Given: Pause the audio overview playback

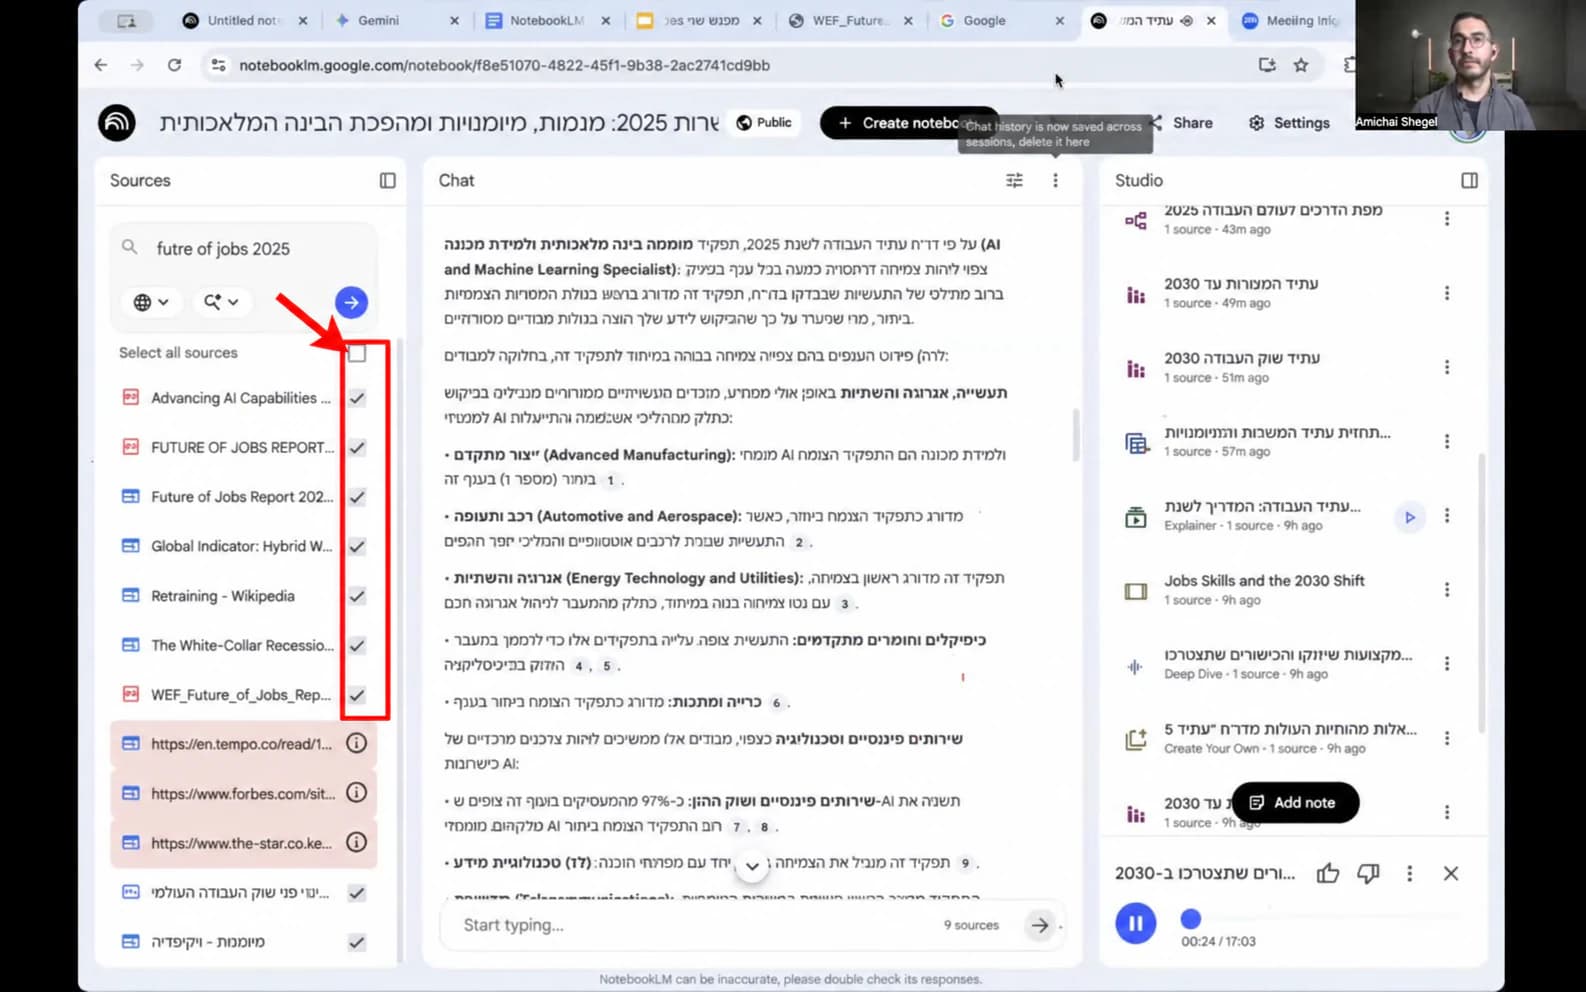Looking at the screenshot, I should coord(1136,923).
